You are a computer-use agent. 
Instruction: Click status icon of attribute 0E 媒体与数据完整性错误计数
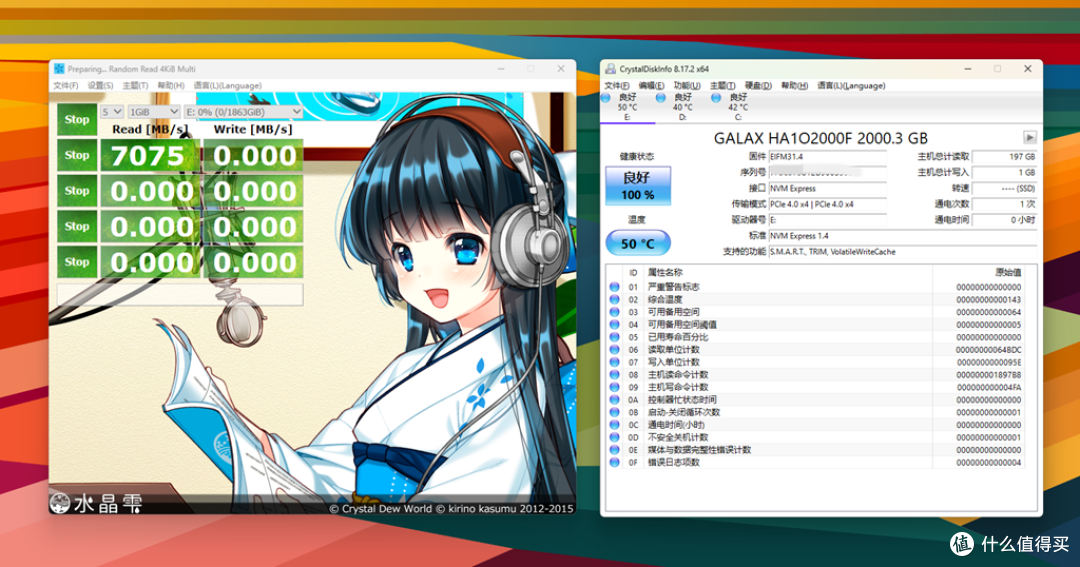point(614,450)
